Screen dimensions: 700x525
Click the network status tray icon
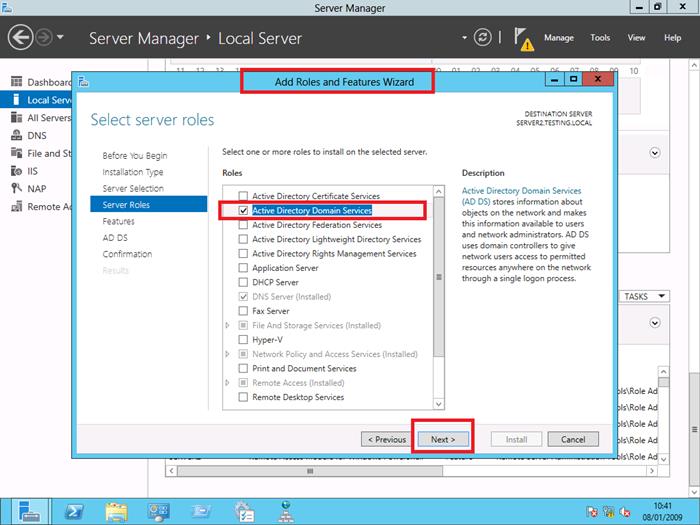click(x=608, y=512)
